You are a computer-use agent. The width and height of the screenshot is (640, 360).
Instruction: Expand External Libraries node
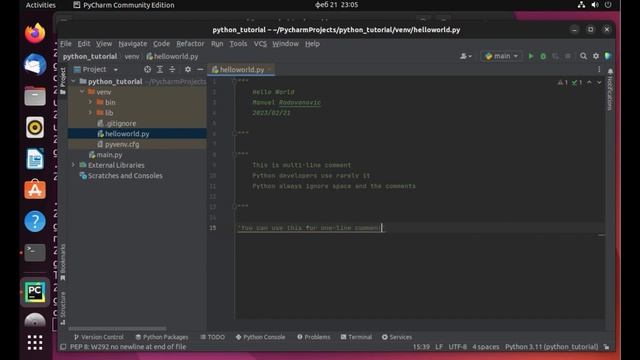[73, 165]
